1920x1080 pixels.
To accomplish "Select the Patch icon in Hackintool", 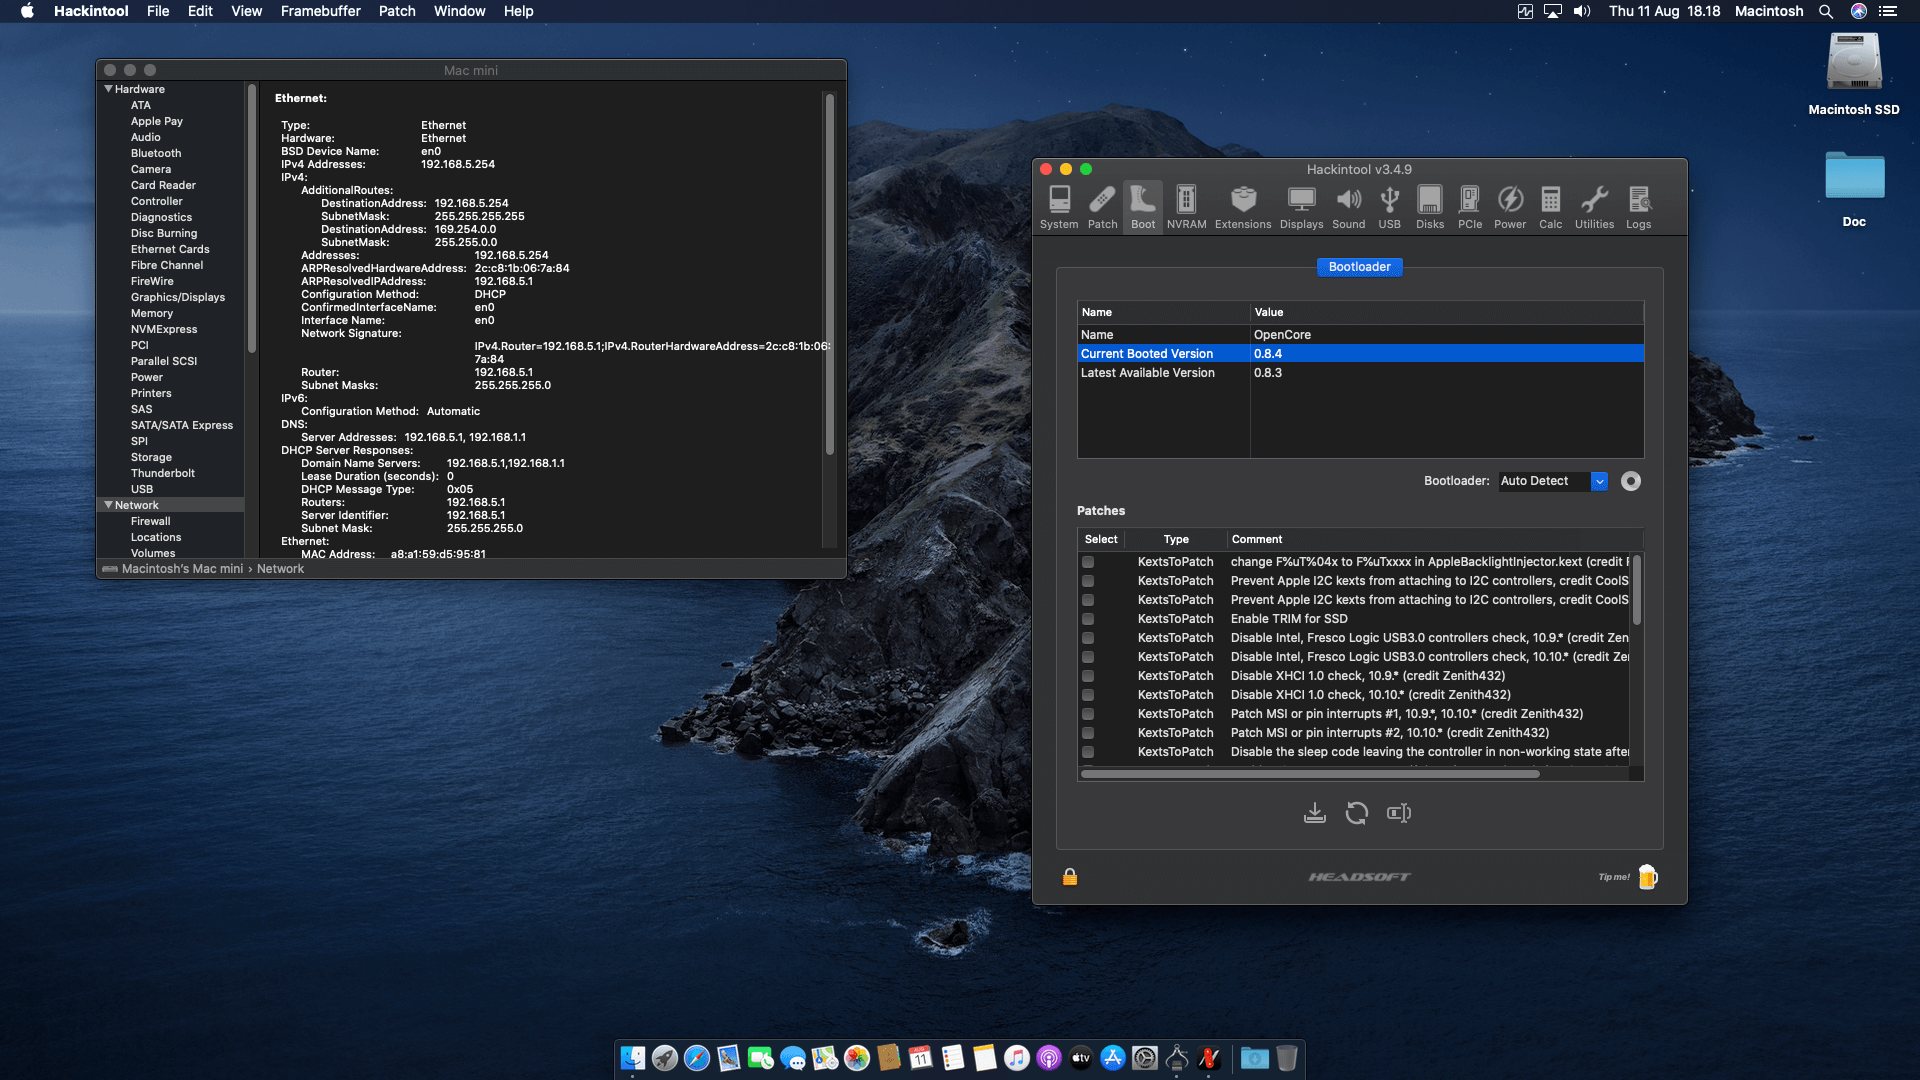I will tap(1102, 206).
